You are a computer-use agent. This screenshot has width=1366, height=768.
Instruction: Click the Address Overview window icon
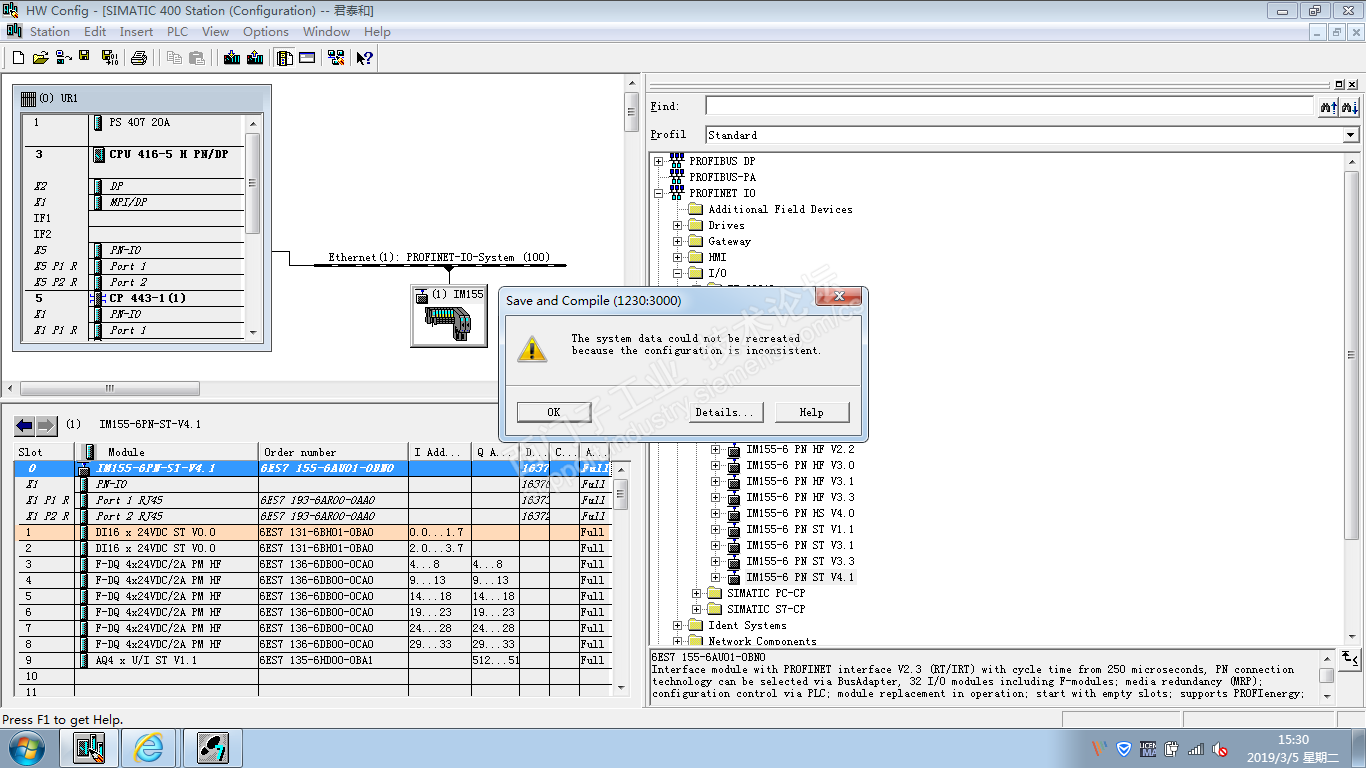coord(307,58)
